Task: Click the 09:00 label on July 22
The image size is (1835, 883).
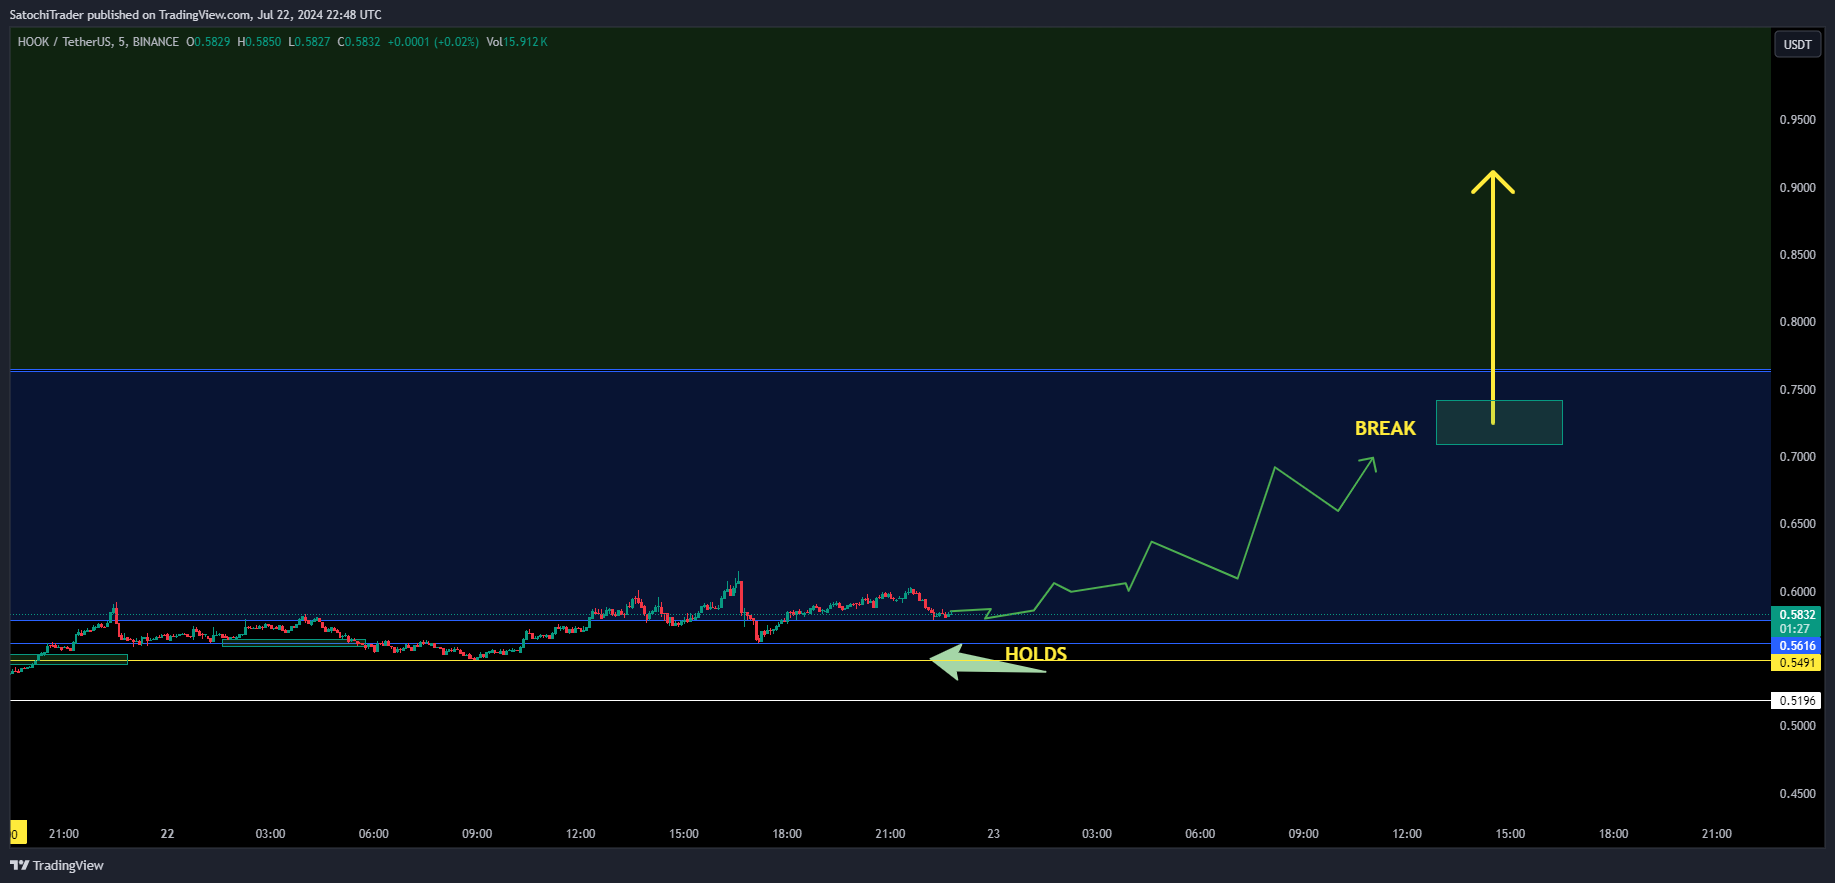Action: [x=477, y=834]
